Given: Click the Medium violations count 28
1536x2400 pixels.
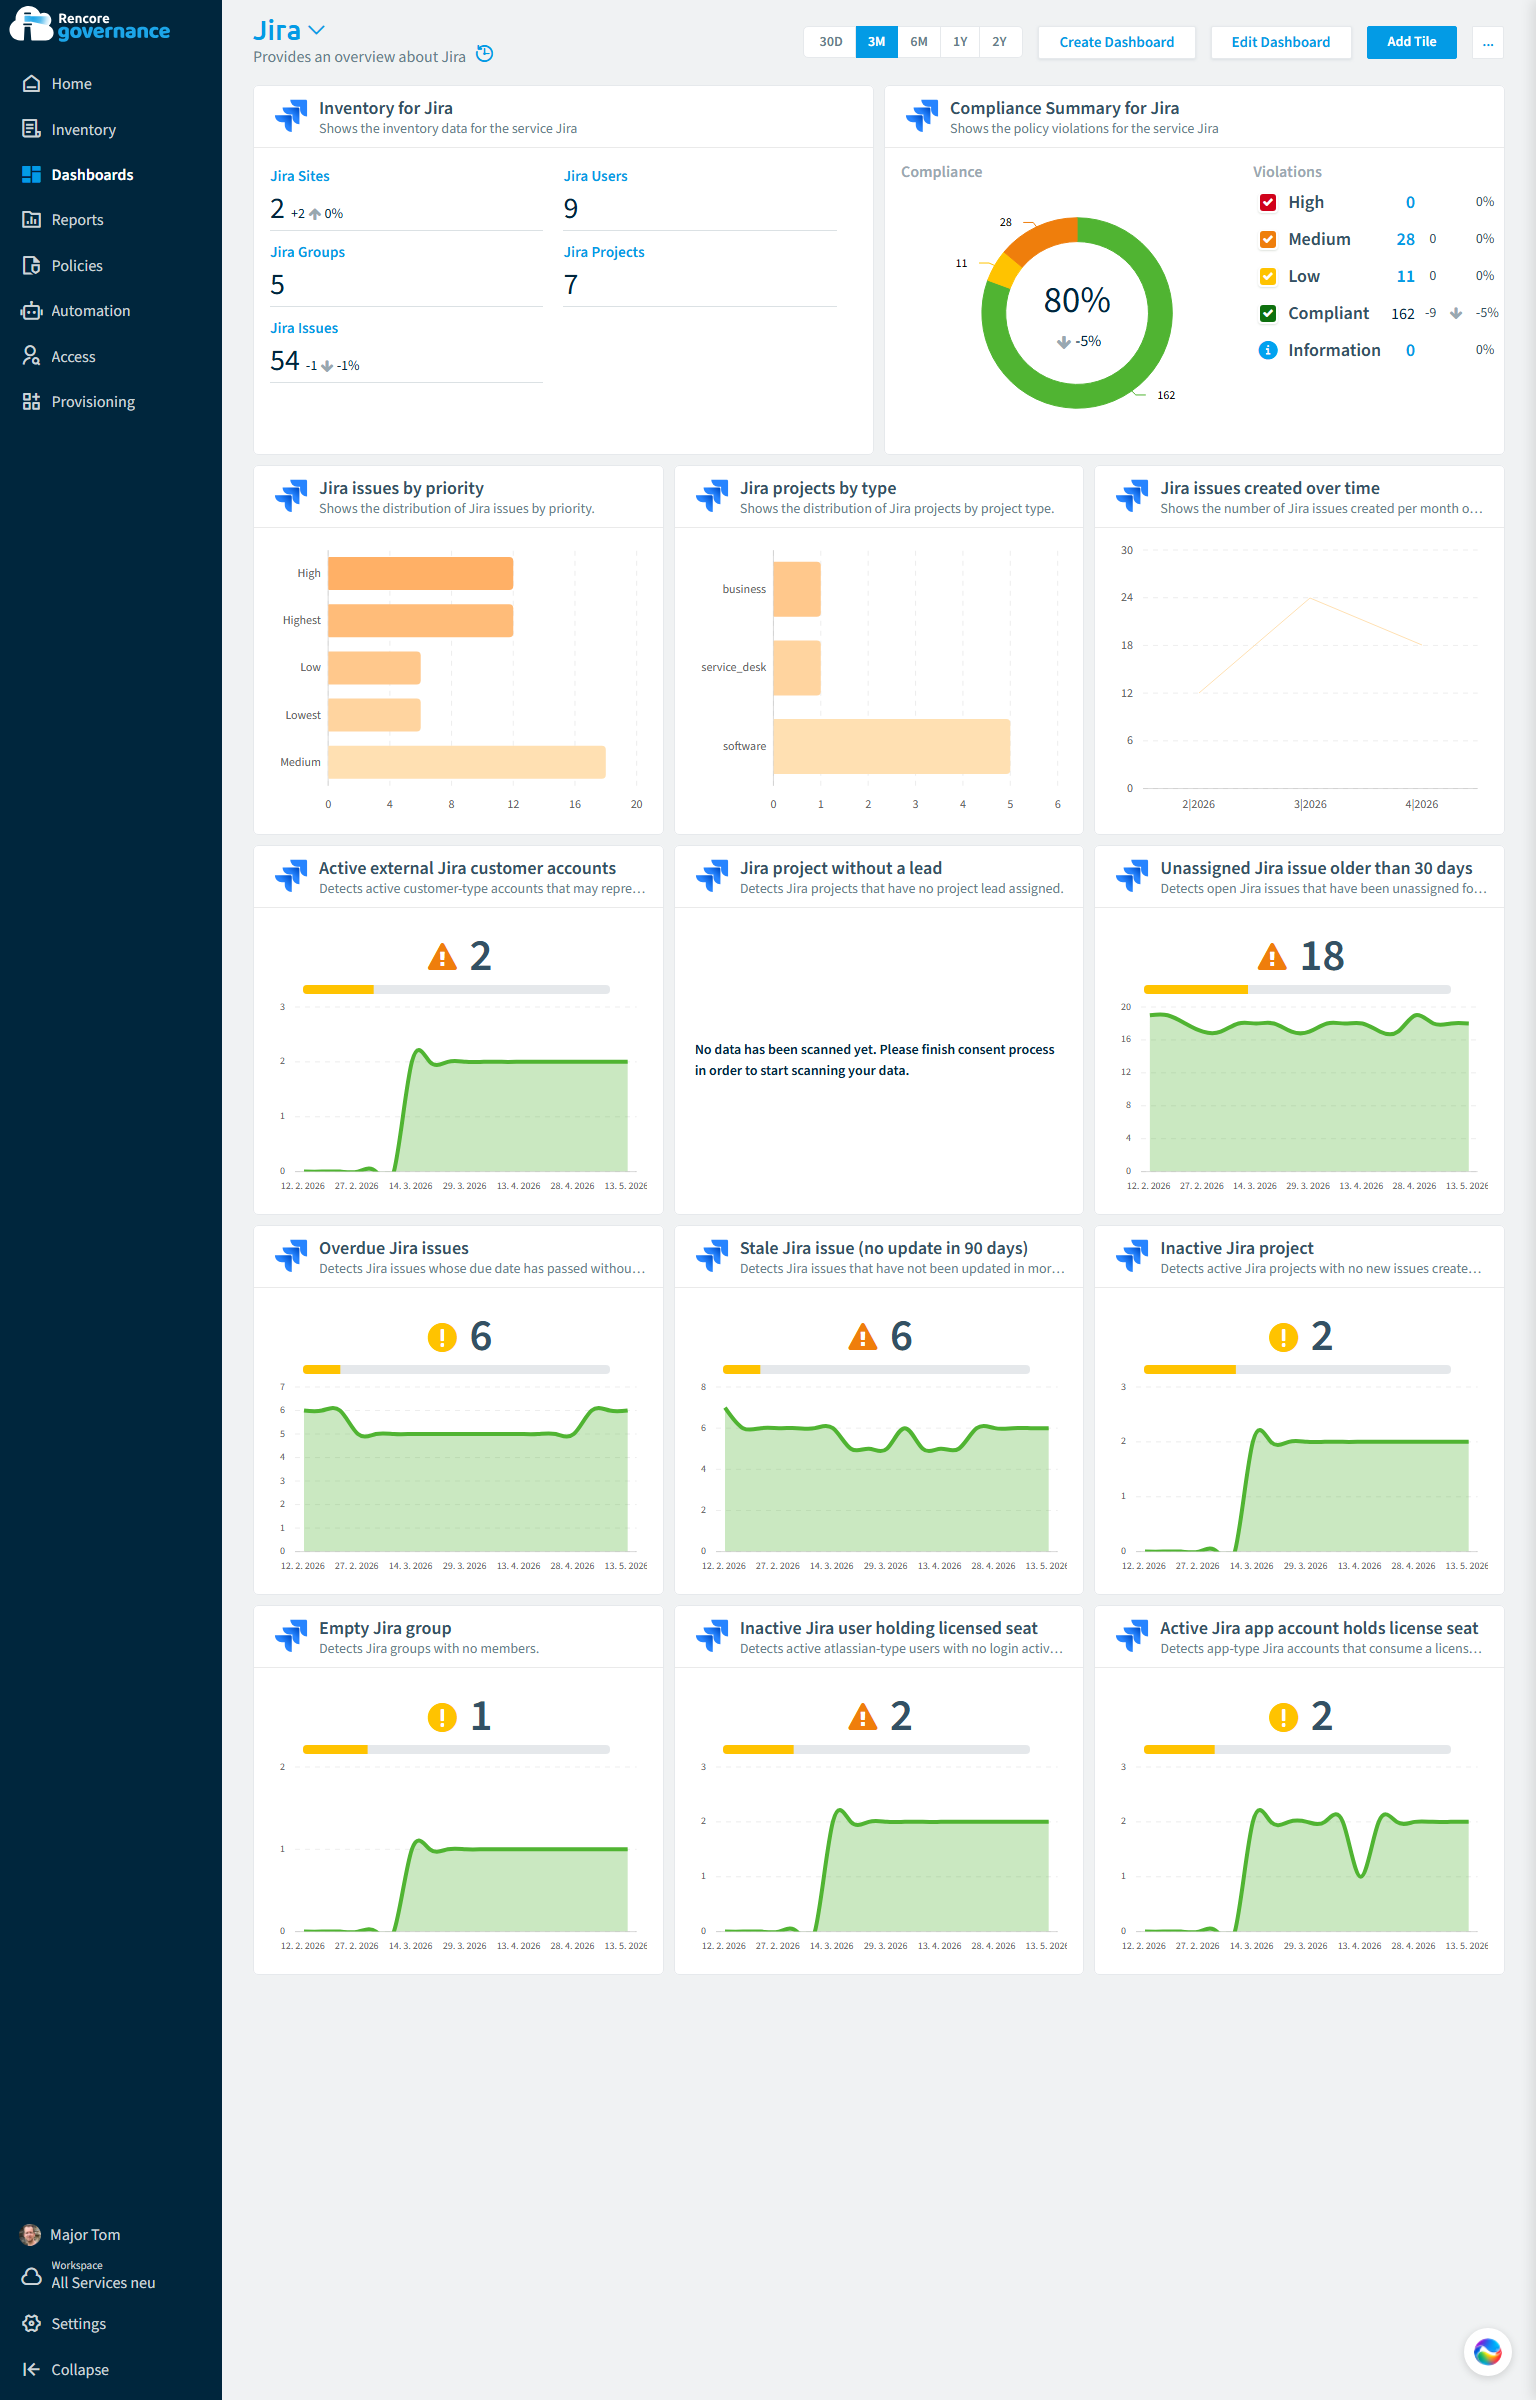Looking at the screenshot, I should pos(1406,239).
